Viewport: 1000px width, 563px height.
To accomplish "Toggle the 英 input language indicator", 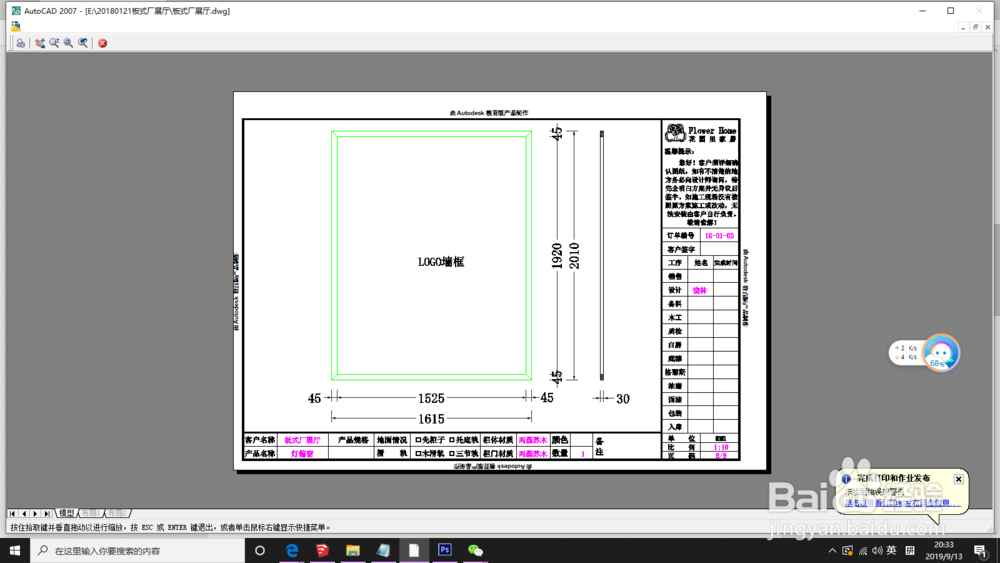I will pos(892,551).
